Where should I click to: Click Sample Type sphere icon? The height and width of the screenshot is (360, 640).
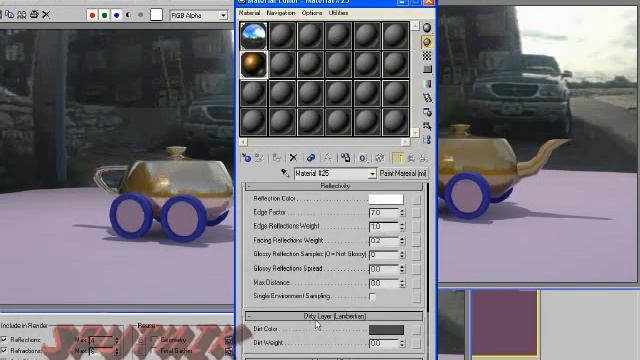pos(427,28)
